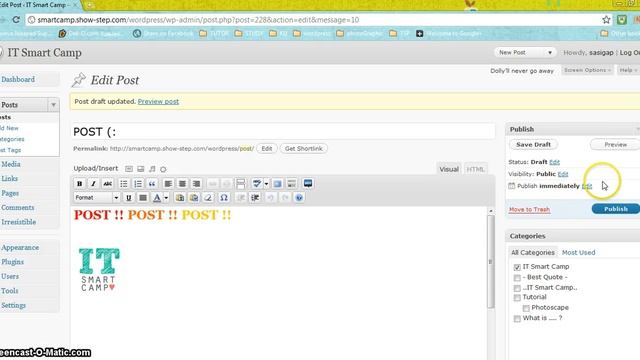Align text right
640x360 pixels.
click(x=196, y=184)
